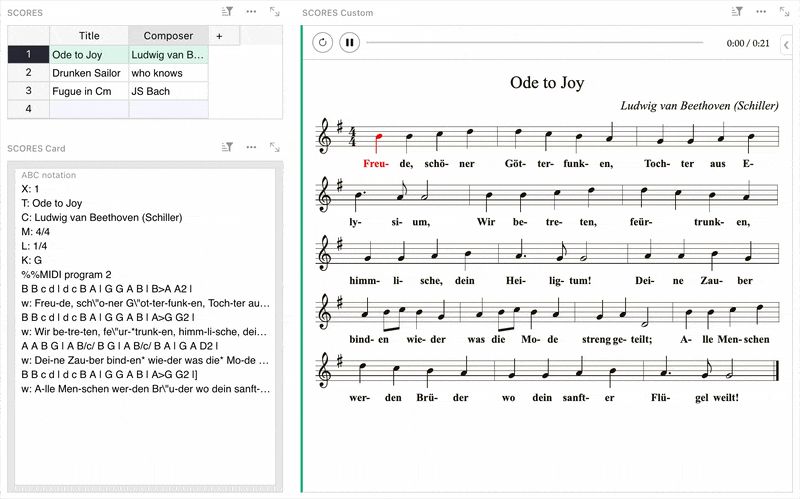This screenshot has width=800, height=499.
Task: Click the 'K: G' notation line
Action: pyautogui.click(x=32, y=260)
